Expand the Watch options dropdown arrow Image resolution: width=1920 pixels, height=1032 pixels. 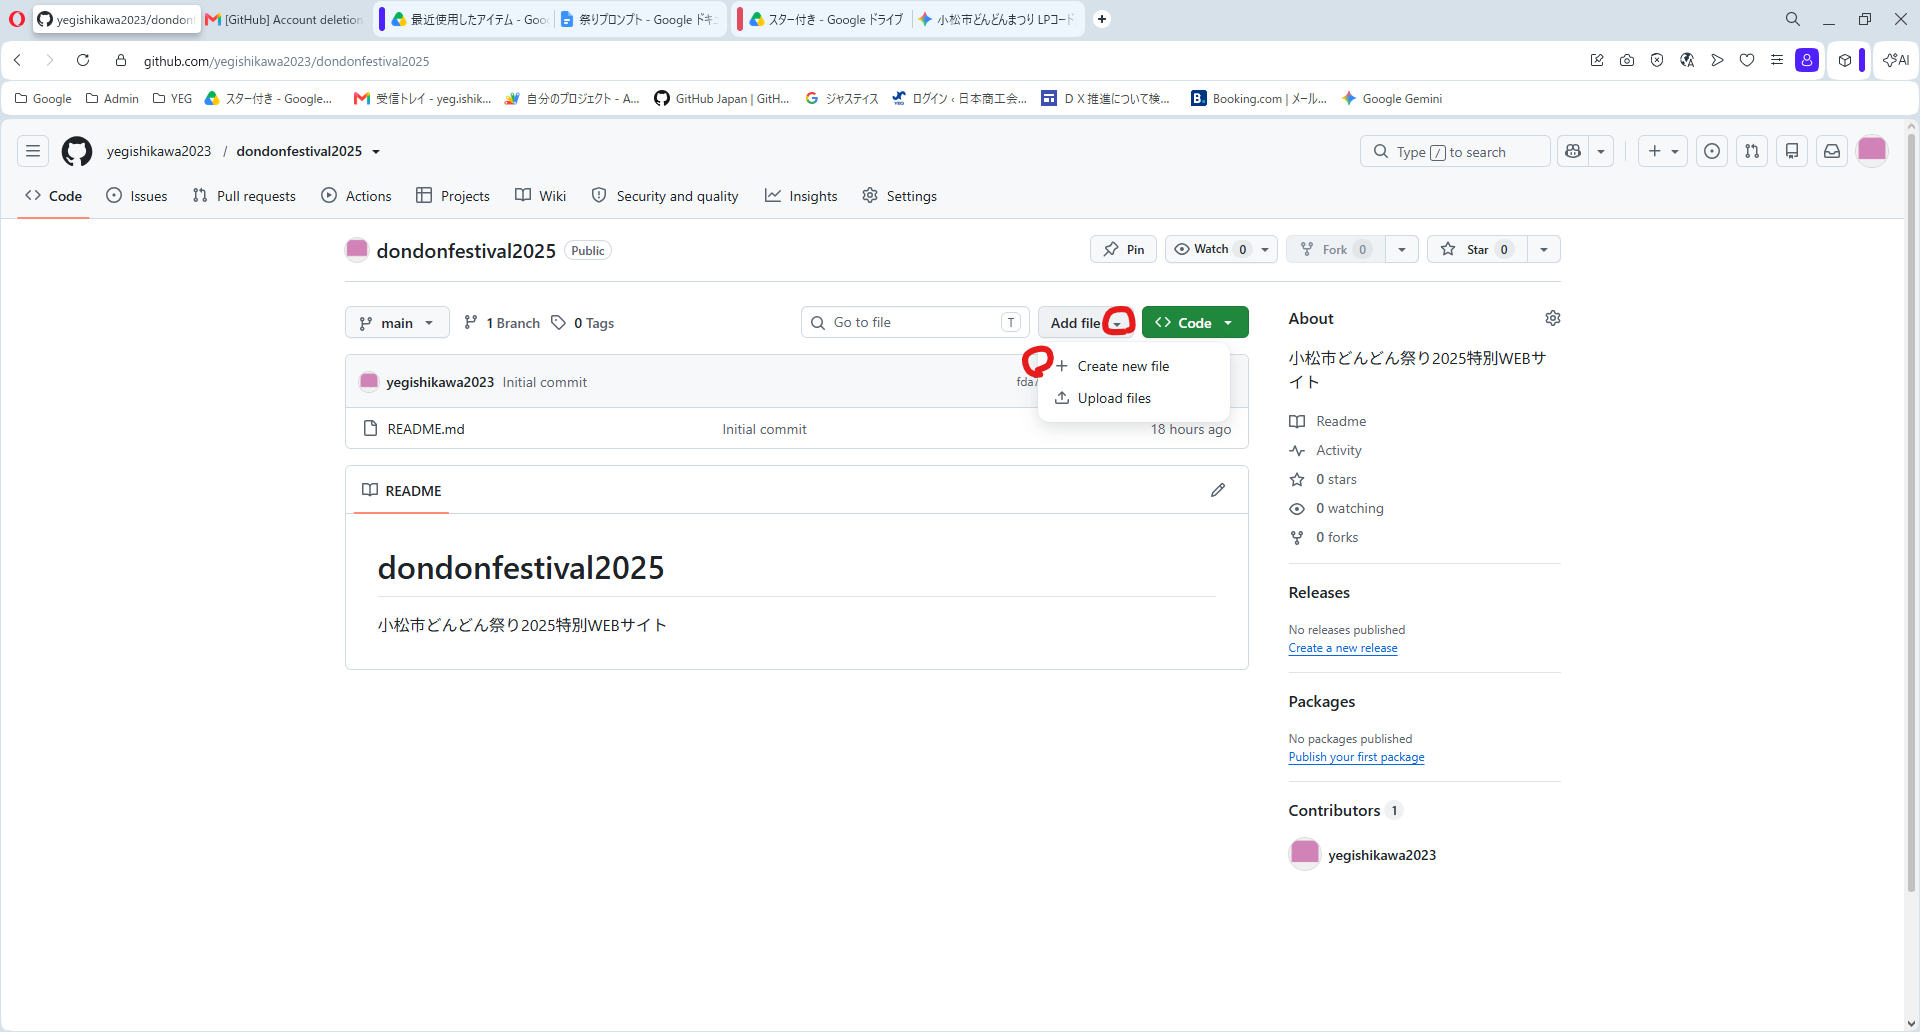pyautogui.click(x=1265, y=249)
